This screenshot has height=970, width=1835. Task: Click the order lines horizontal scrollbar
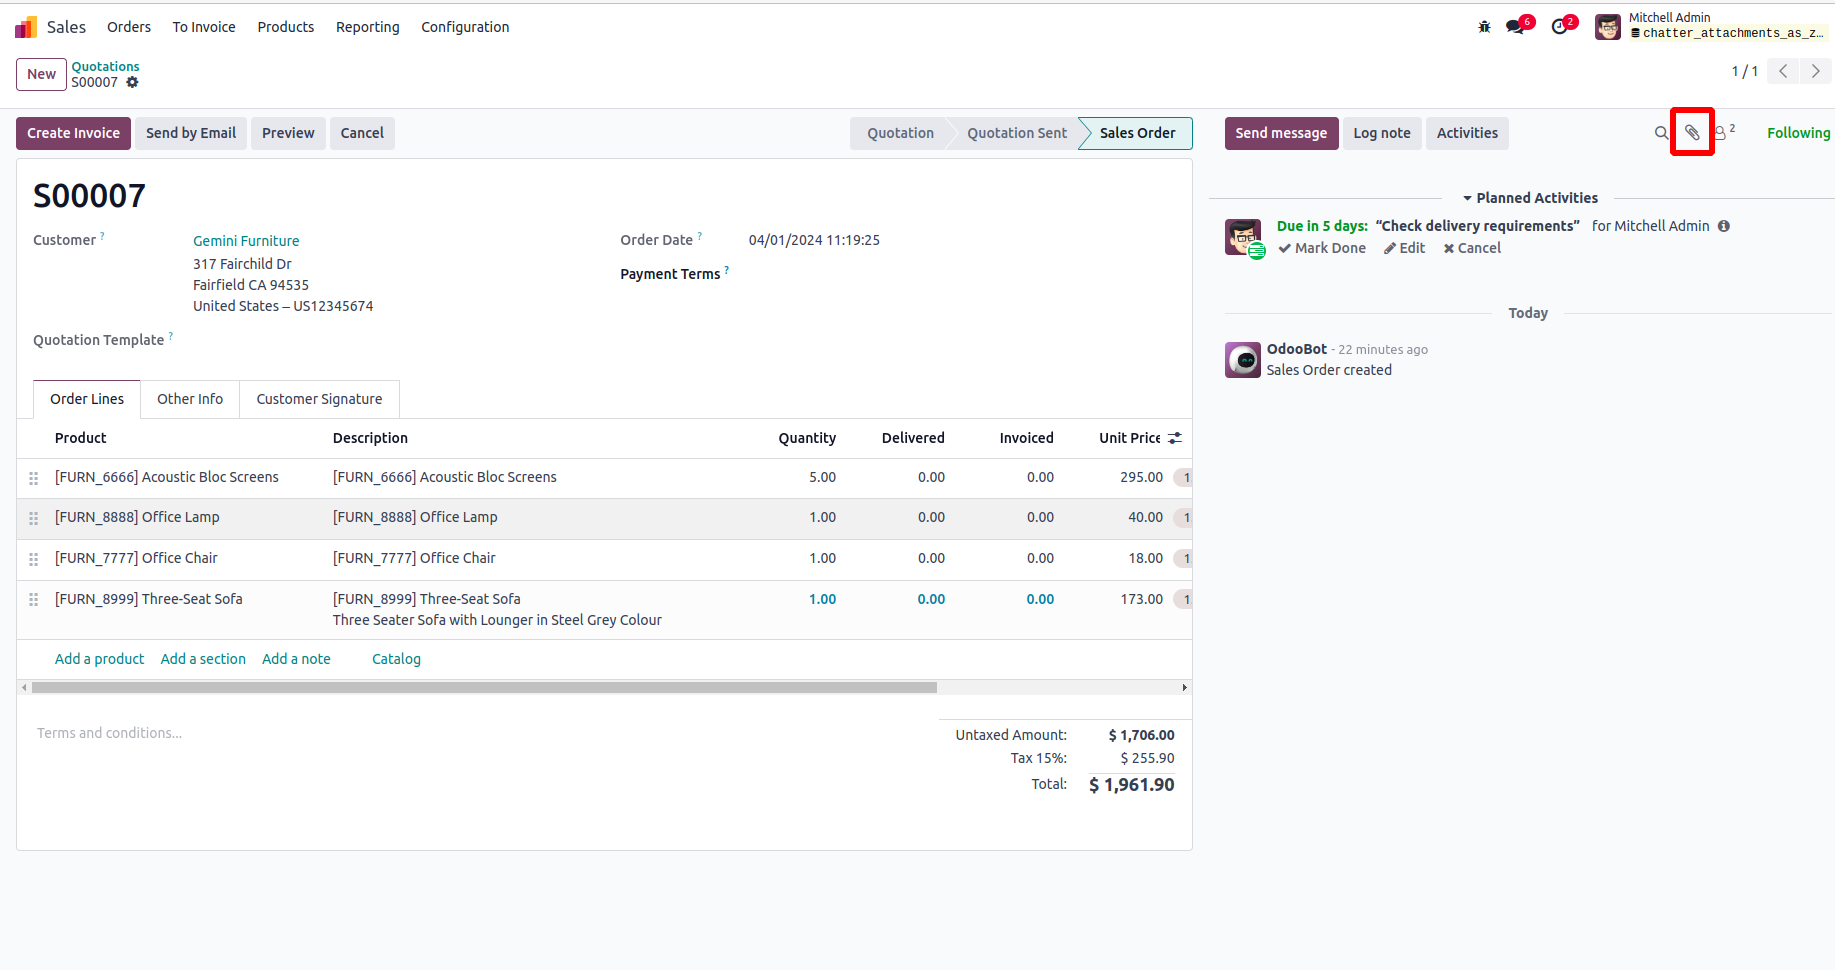click(x=484, y=688)
